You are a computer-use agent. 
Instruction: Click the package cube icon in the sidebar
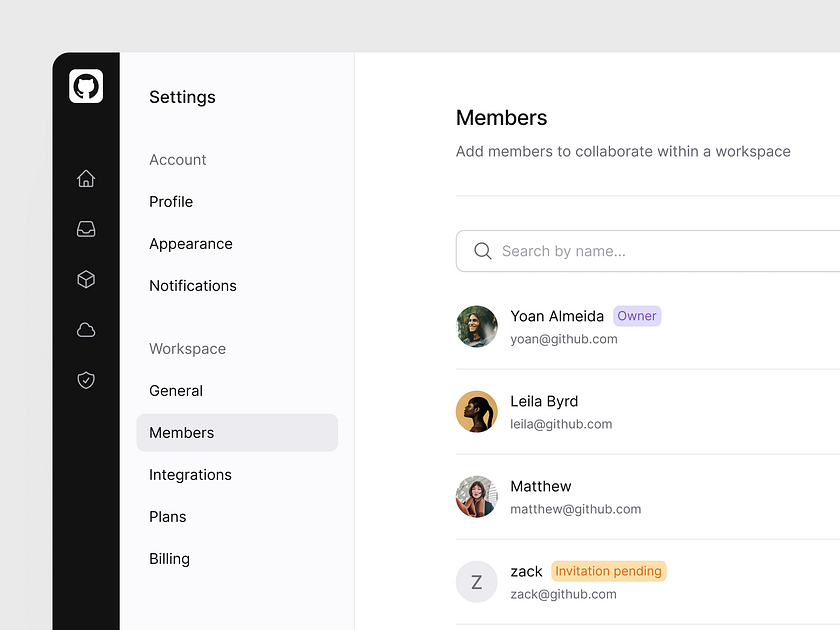pos(86,279)
